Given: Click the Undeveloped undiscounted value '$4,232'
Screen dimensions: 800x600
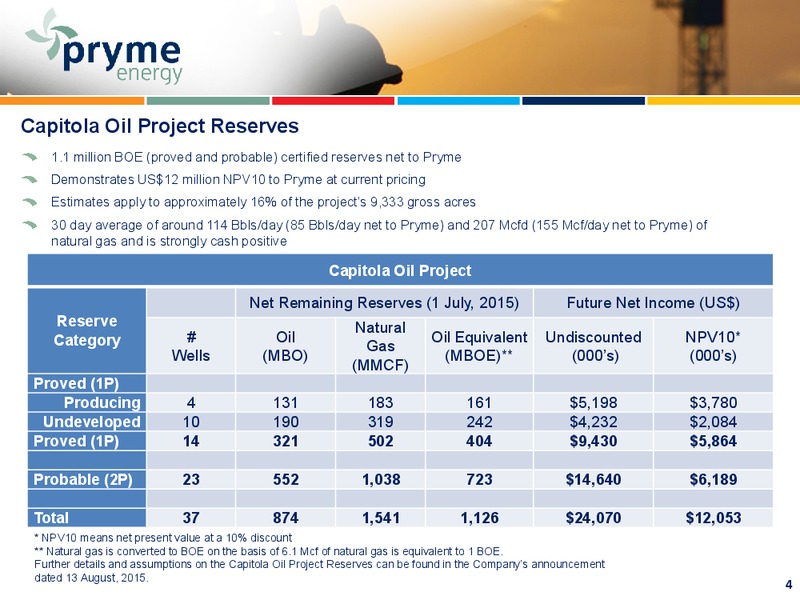Looking at the screenshot, I should point(593,422).
